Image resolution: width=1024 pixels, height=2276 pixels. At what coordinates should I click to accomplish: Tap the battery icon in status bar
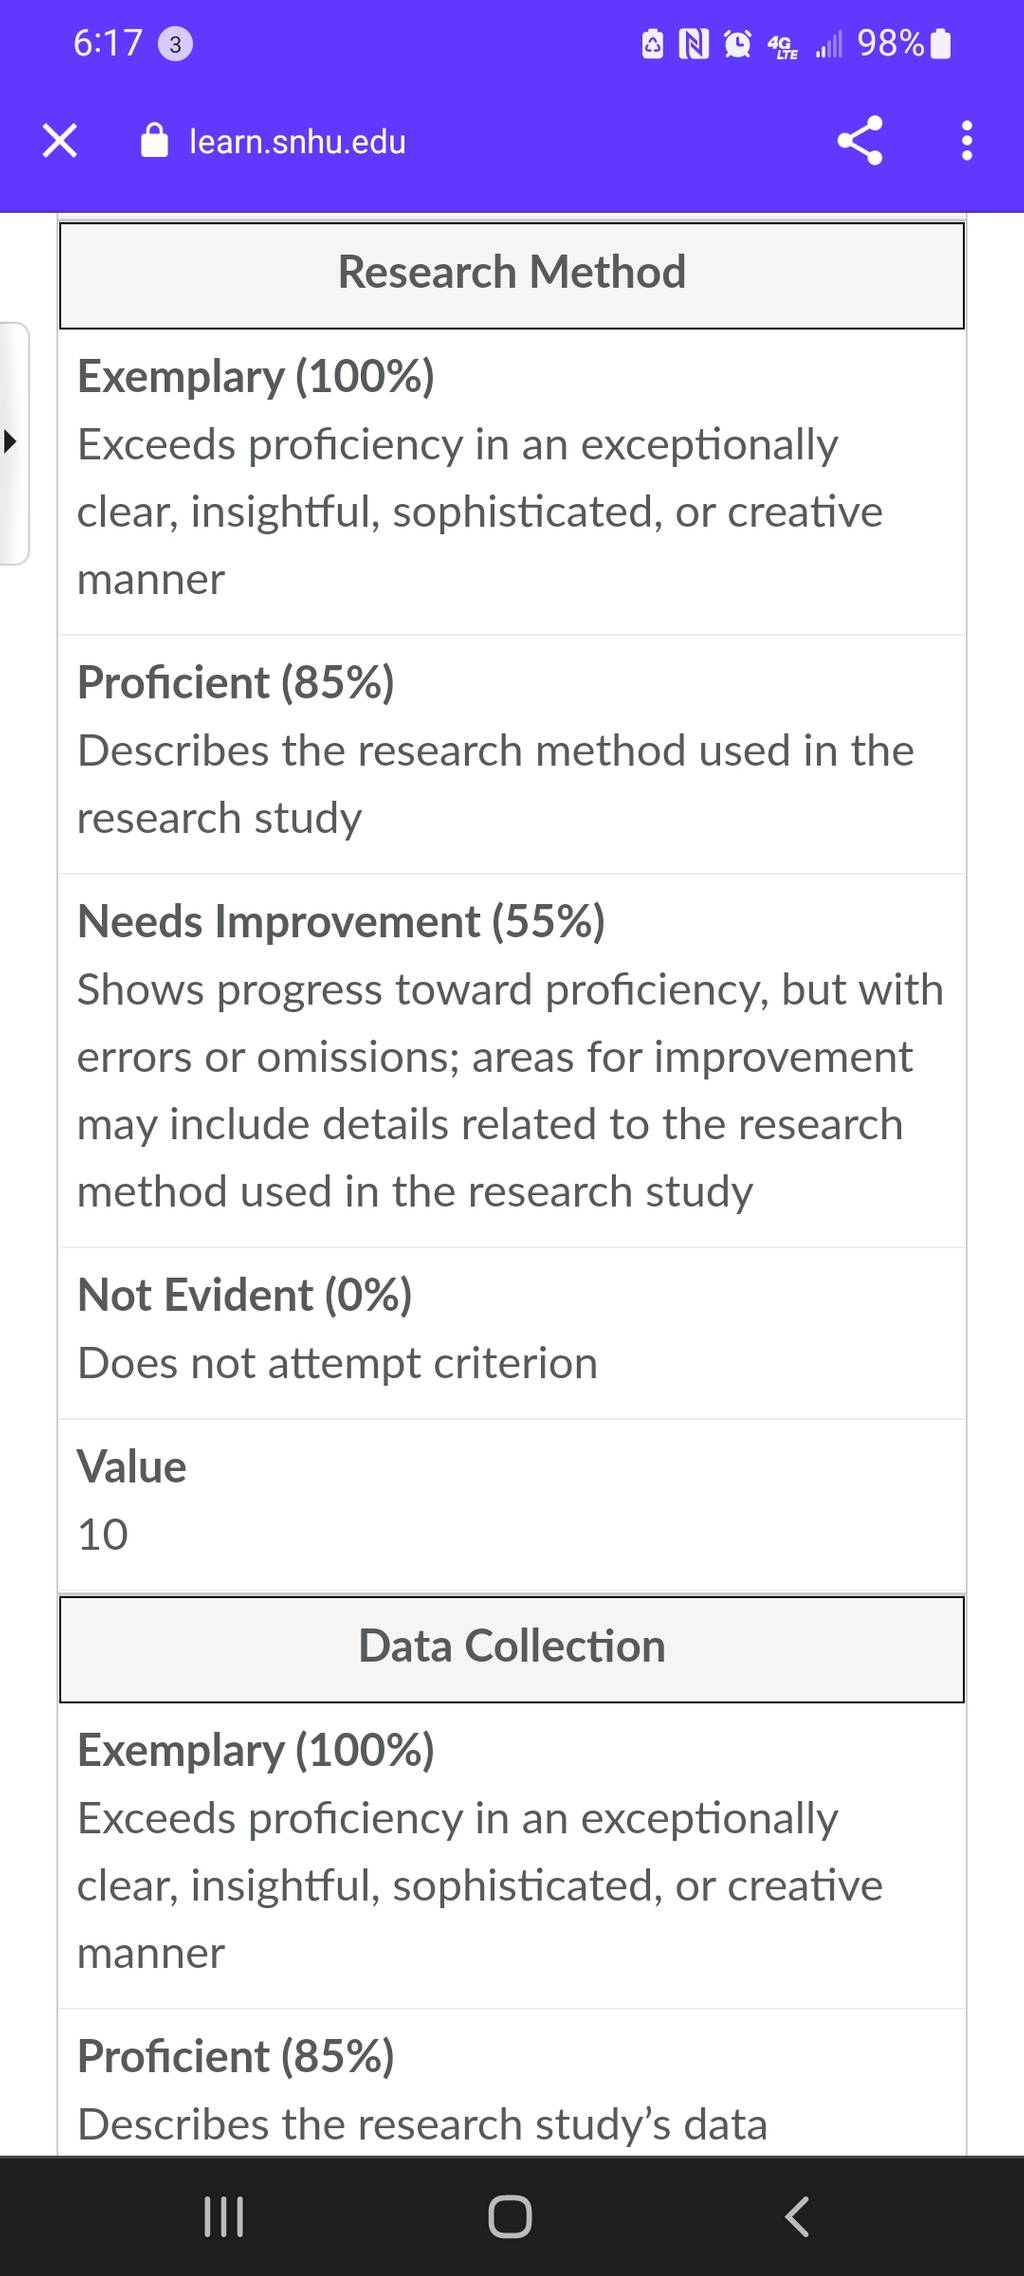coord(941,44)
